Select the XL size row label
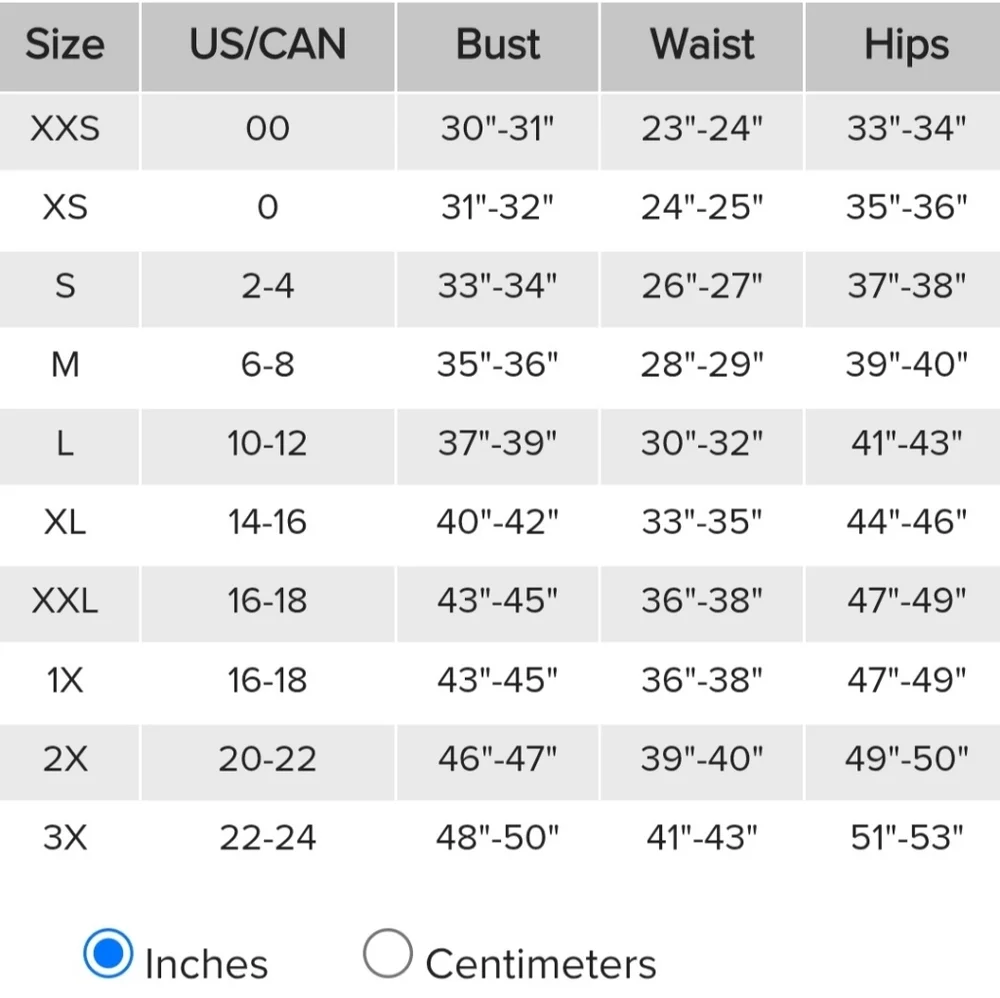The height and width of the screenshot is (998, 1000). click(65, 522)
